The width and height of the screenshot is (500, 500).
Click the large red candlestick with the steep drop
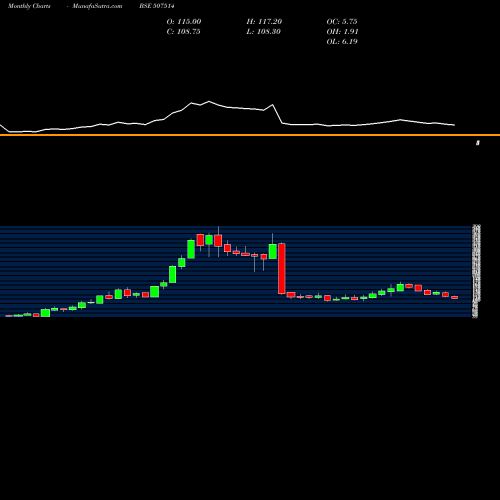tap(282, 269)
